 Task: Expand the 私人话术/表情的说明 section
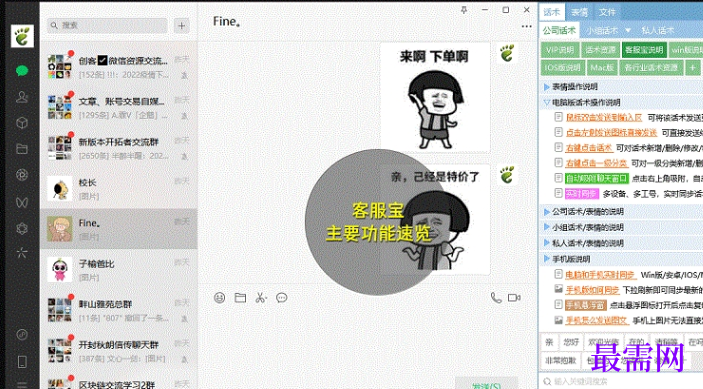(x=547, y=243)
